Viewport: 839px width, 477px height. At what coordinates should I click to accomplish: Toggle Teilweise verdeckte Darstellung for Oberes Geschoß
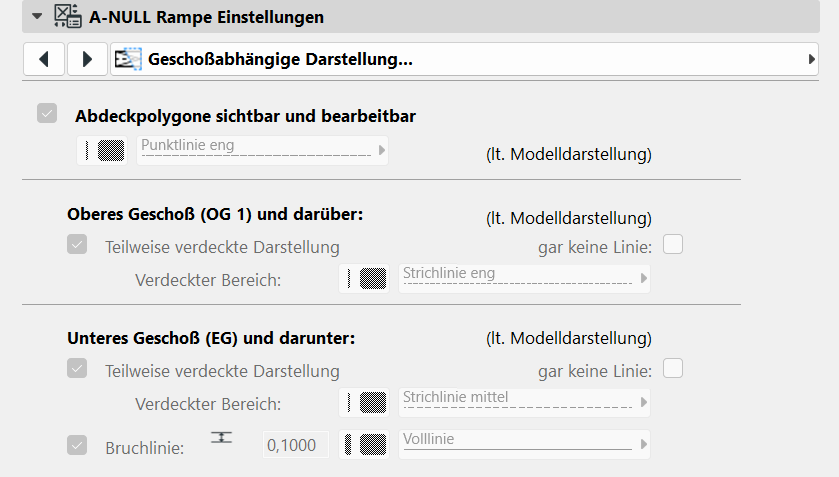coord(77,245)
